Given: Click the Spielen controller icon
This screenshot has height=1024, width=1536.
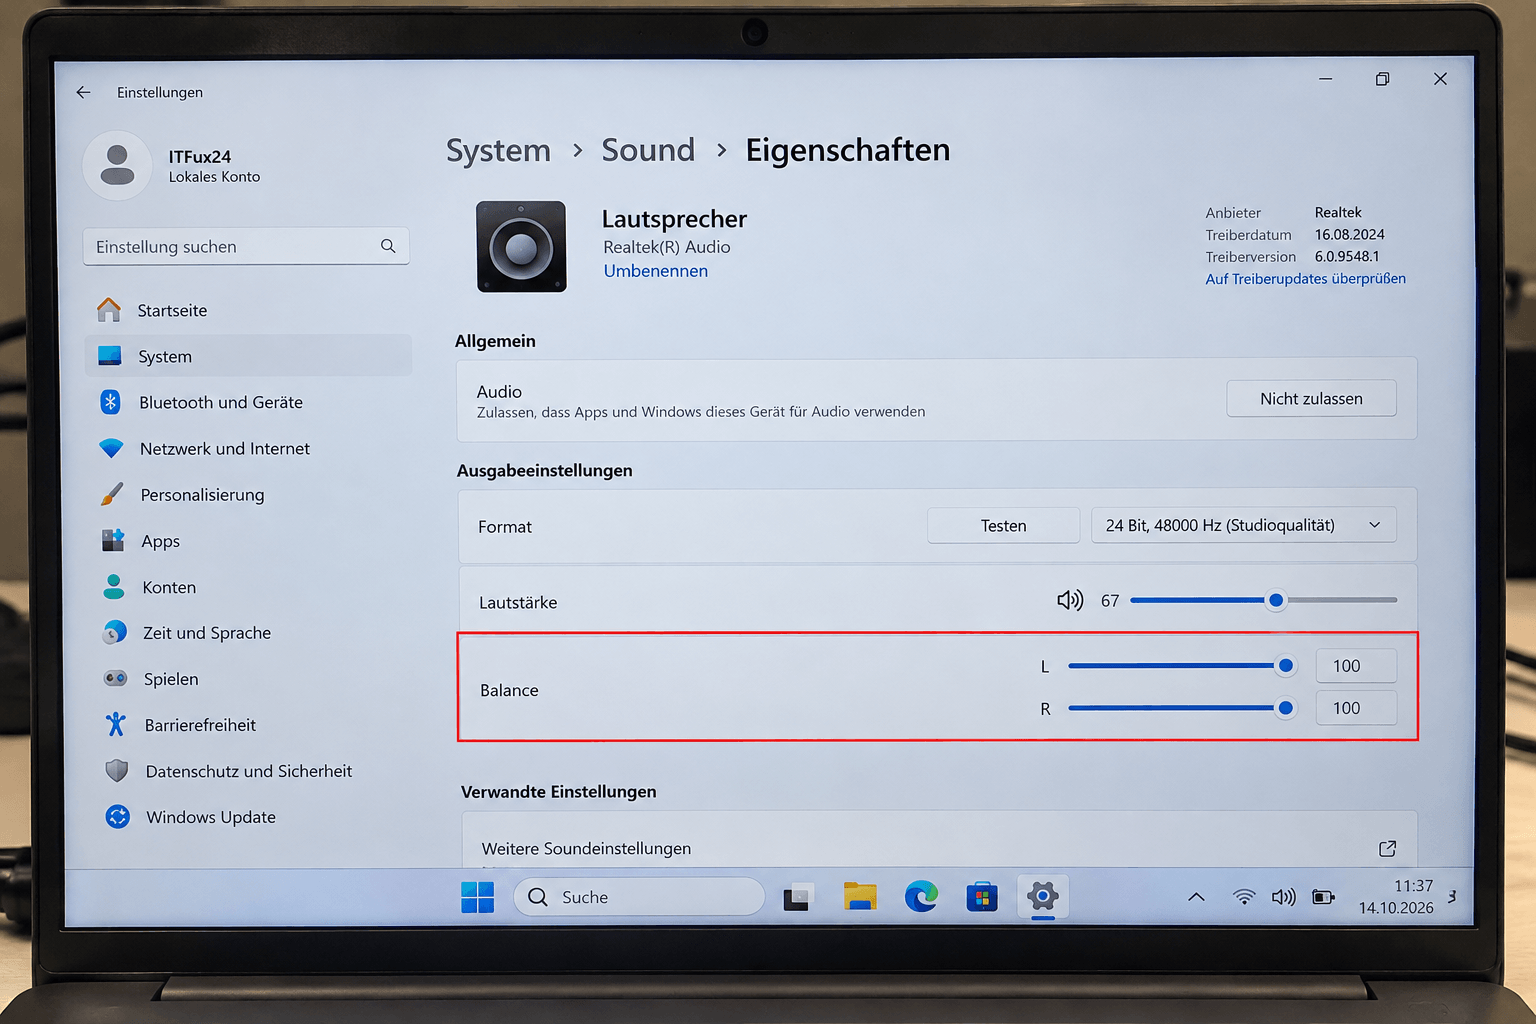Looking at the screenshot, I should (x=116, y=678).
